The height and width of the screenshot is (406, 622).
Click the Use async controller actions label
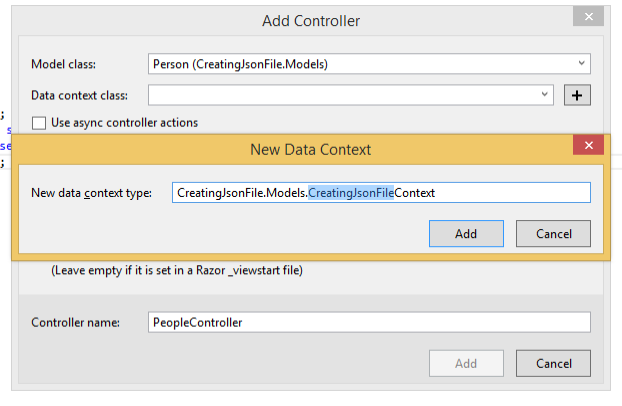click(x=124, y=123)
